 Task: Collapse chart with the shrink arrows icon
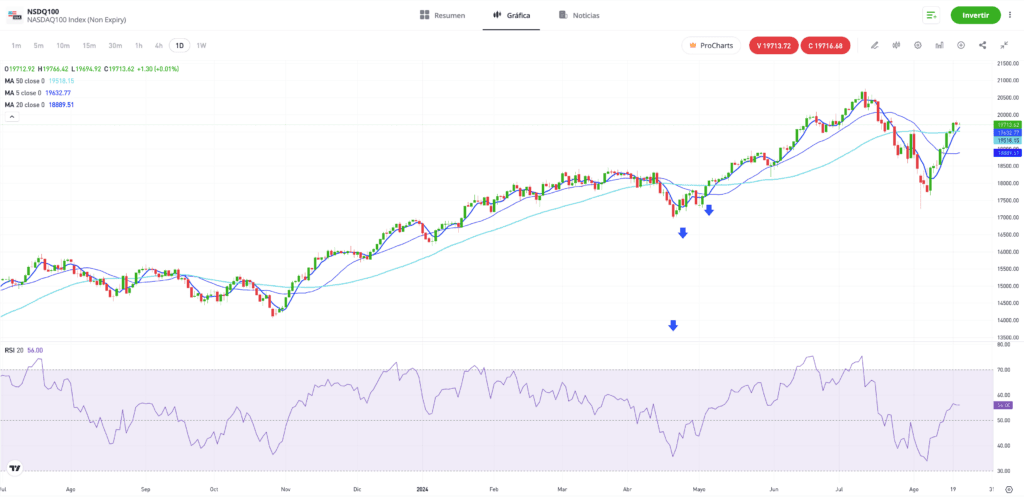click(x=1004, y=45)
